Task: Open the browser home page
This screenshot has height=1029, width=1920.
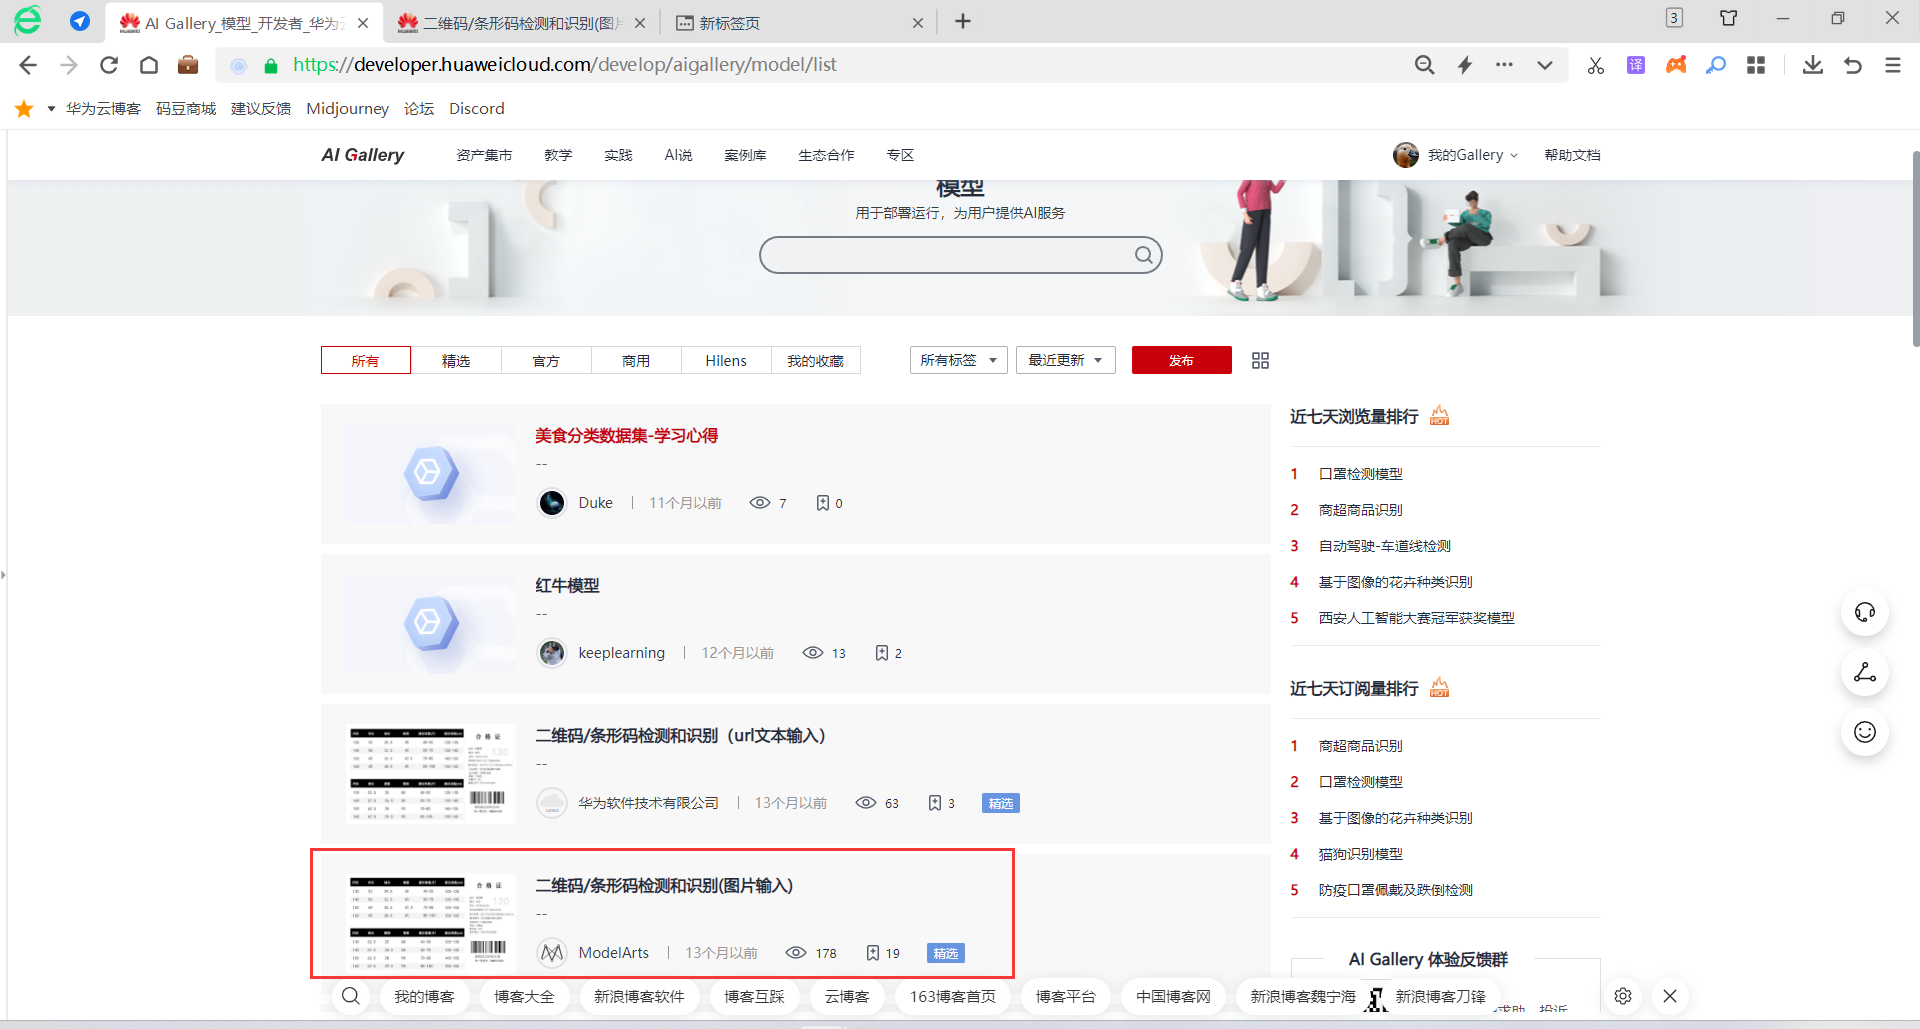Action: tap(149, 65)
